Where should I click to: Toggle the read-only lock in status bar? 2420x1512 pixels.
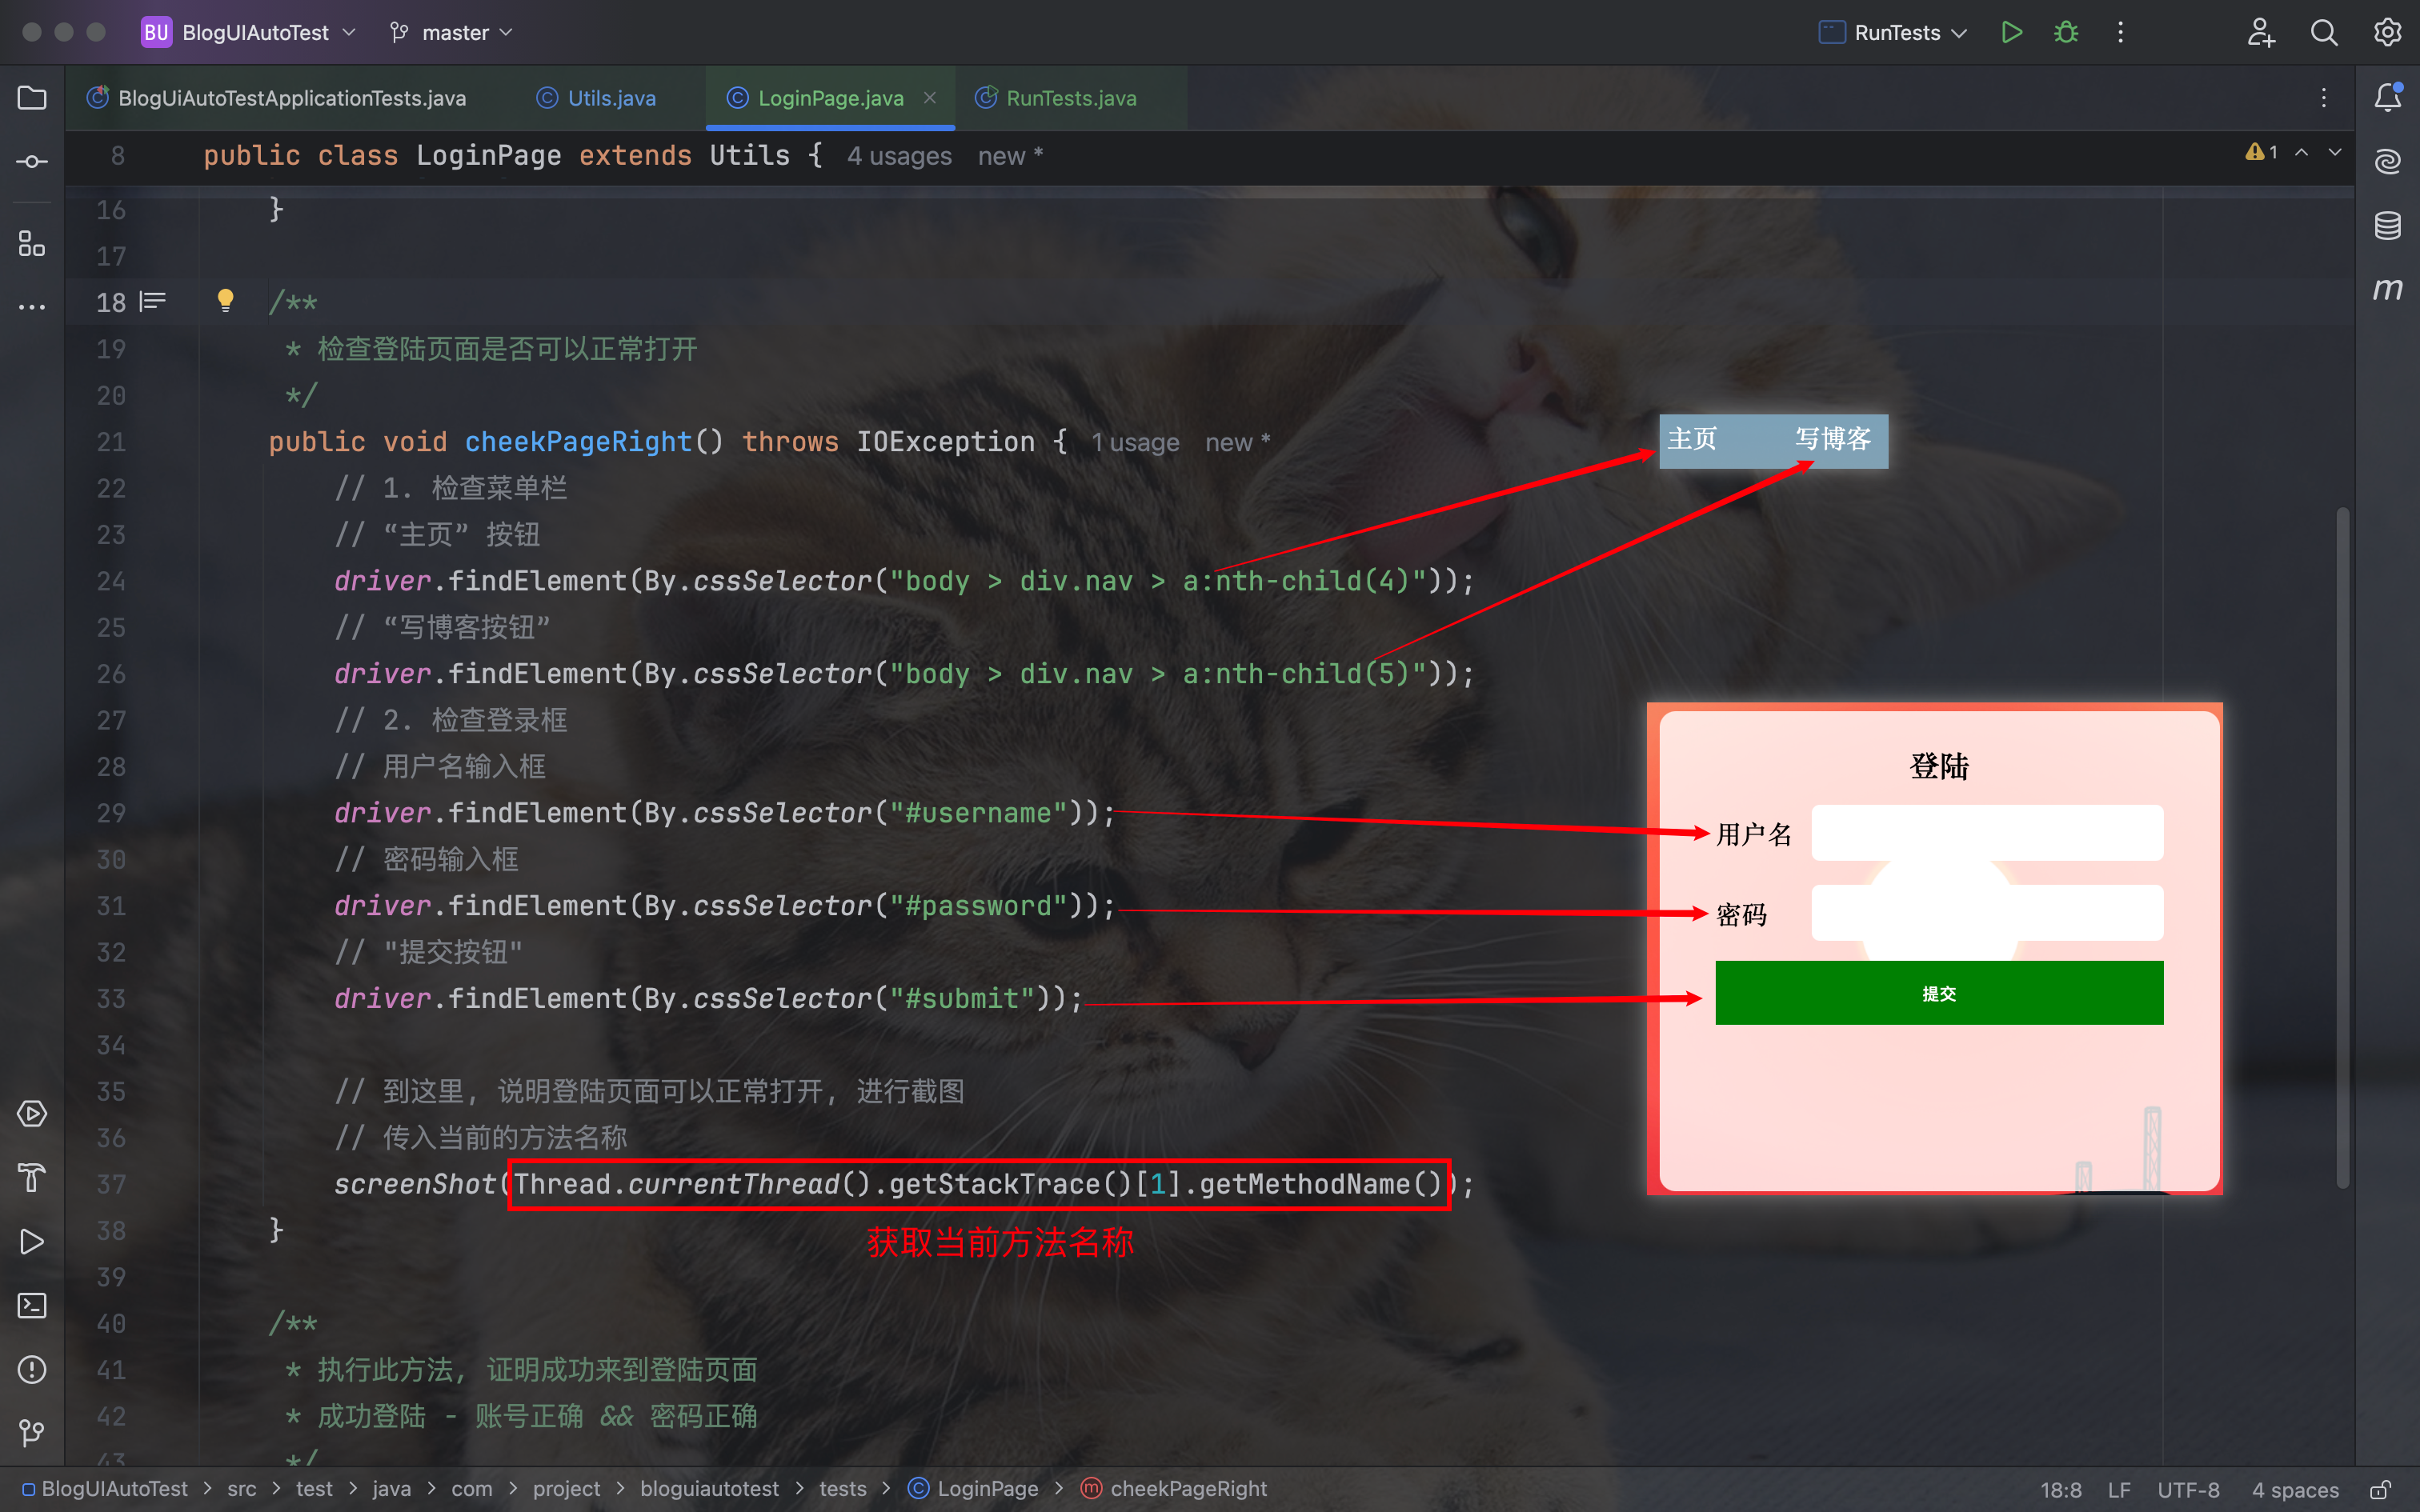point(2381,1489)
